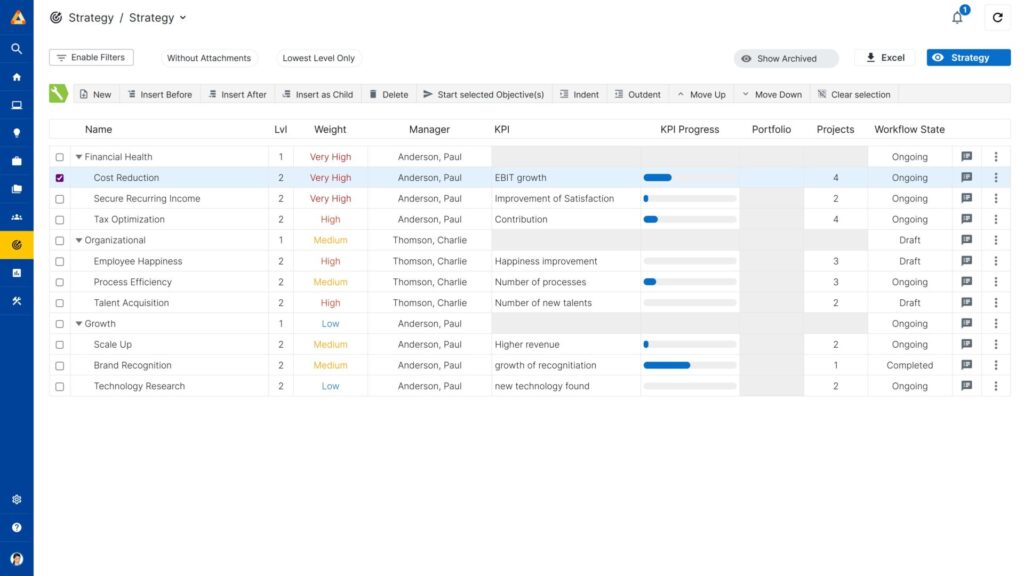Check the Process Efficiency checkbox
1024x576 pixels.
point(59,283)
